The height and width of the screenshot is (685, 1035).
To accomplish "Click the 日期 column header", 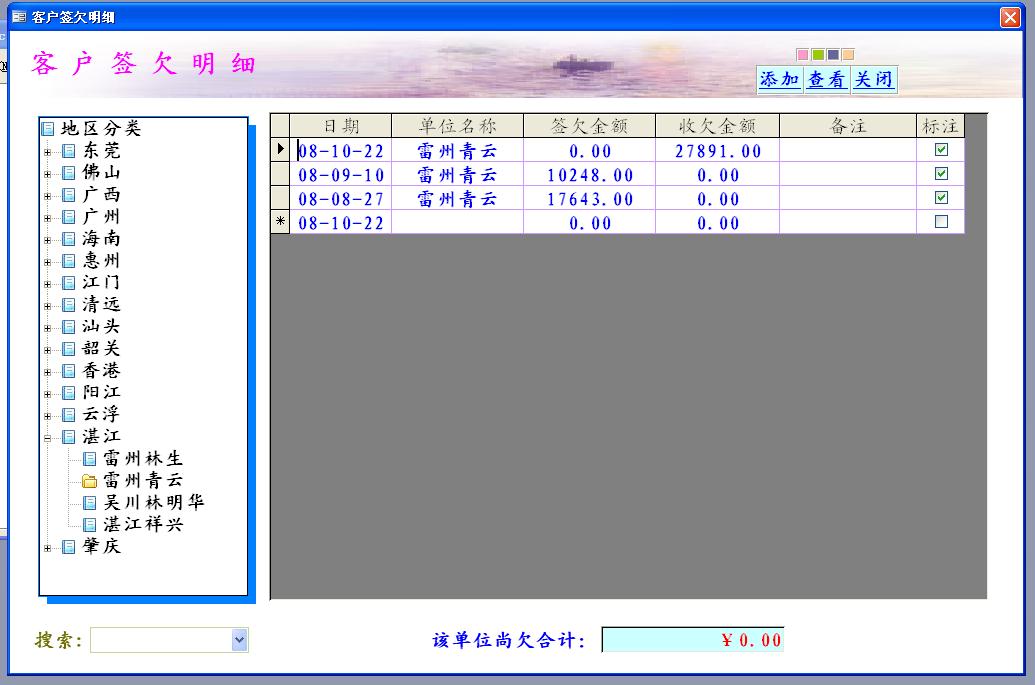I will [x=341, y=125].
